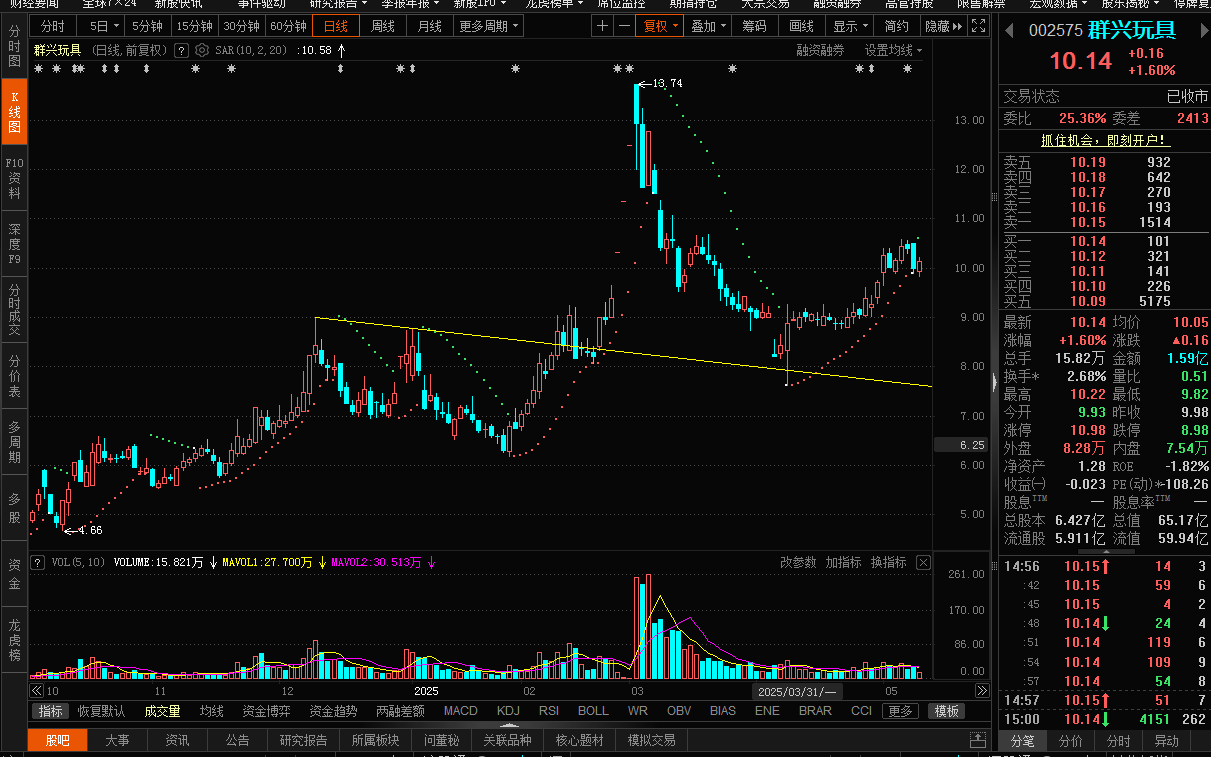The width and height of the screenshot is (1211, 757).
Task: Switch chart period to 周线
Action: click(382, 26)
